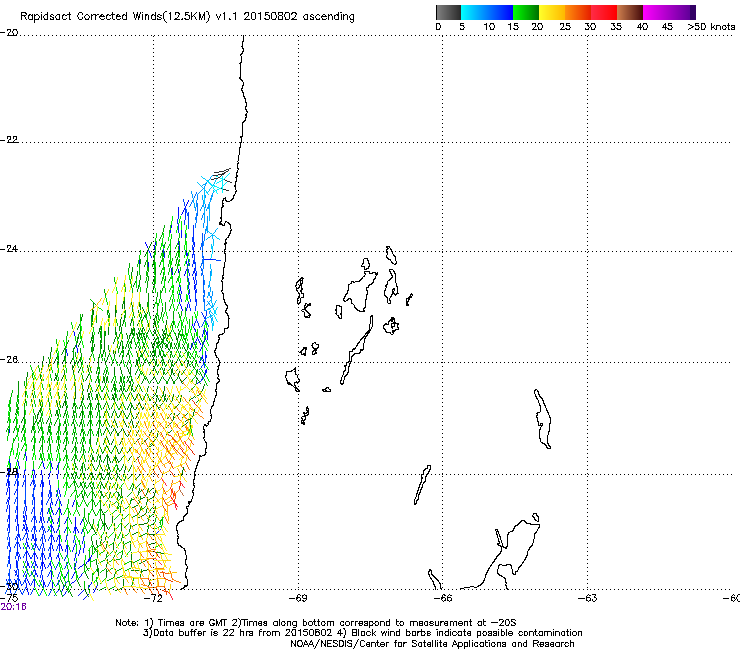The height and width of the screenshot is (650, 740).
Task: Click the map title 'Rapidscat Corrected Winds(12.5KM)'
Action: pyautogui.click(x=115, y=17)
